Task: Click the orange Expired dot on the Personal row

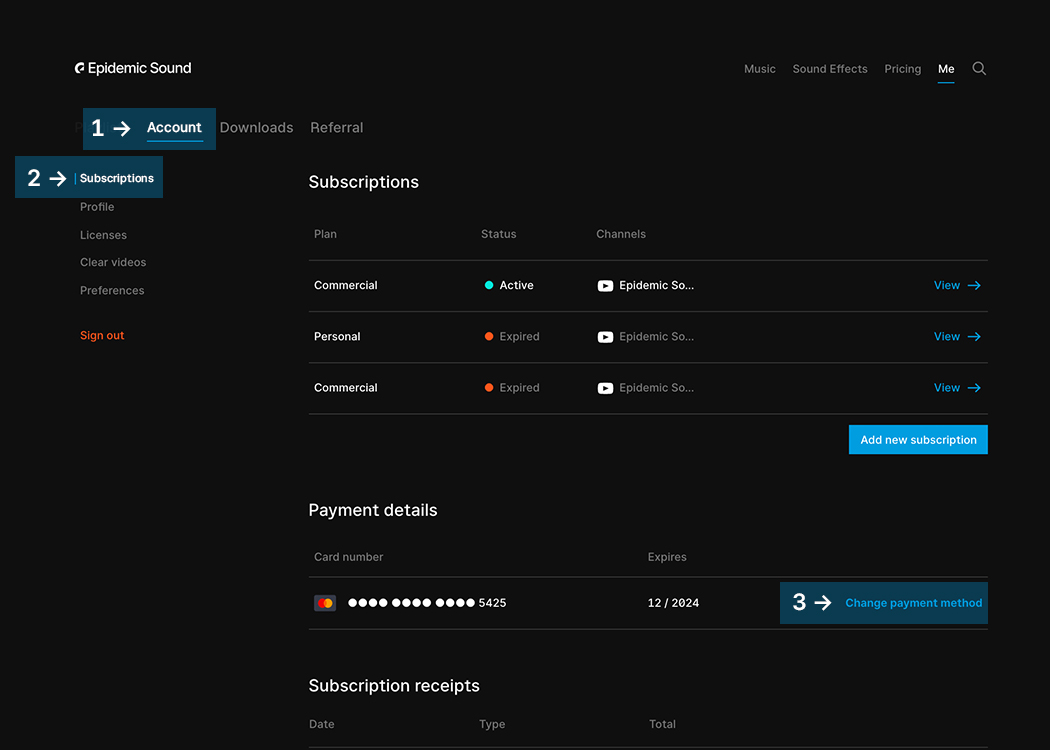Action: click(x=488, y=336)
